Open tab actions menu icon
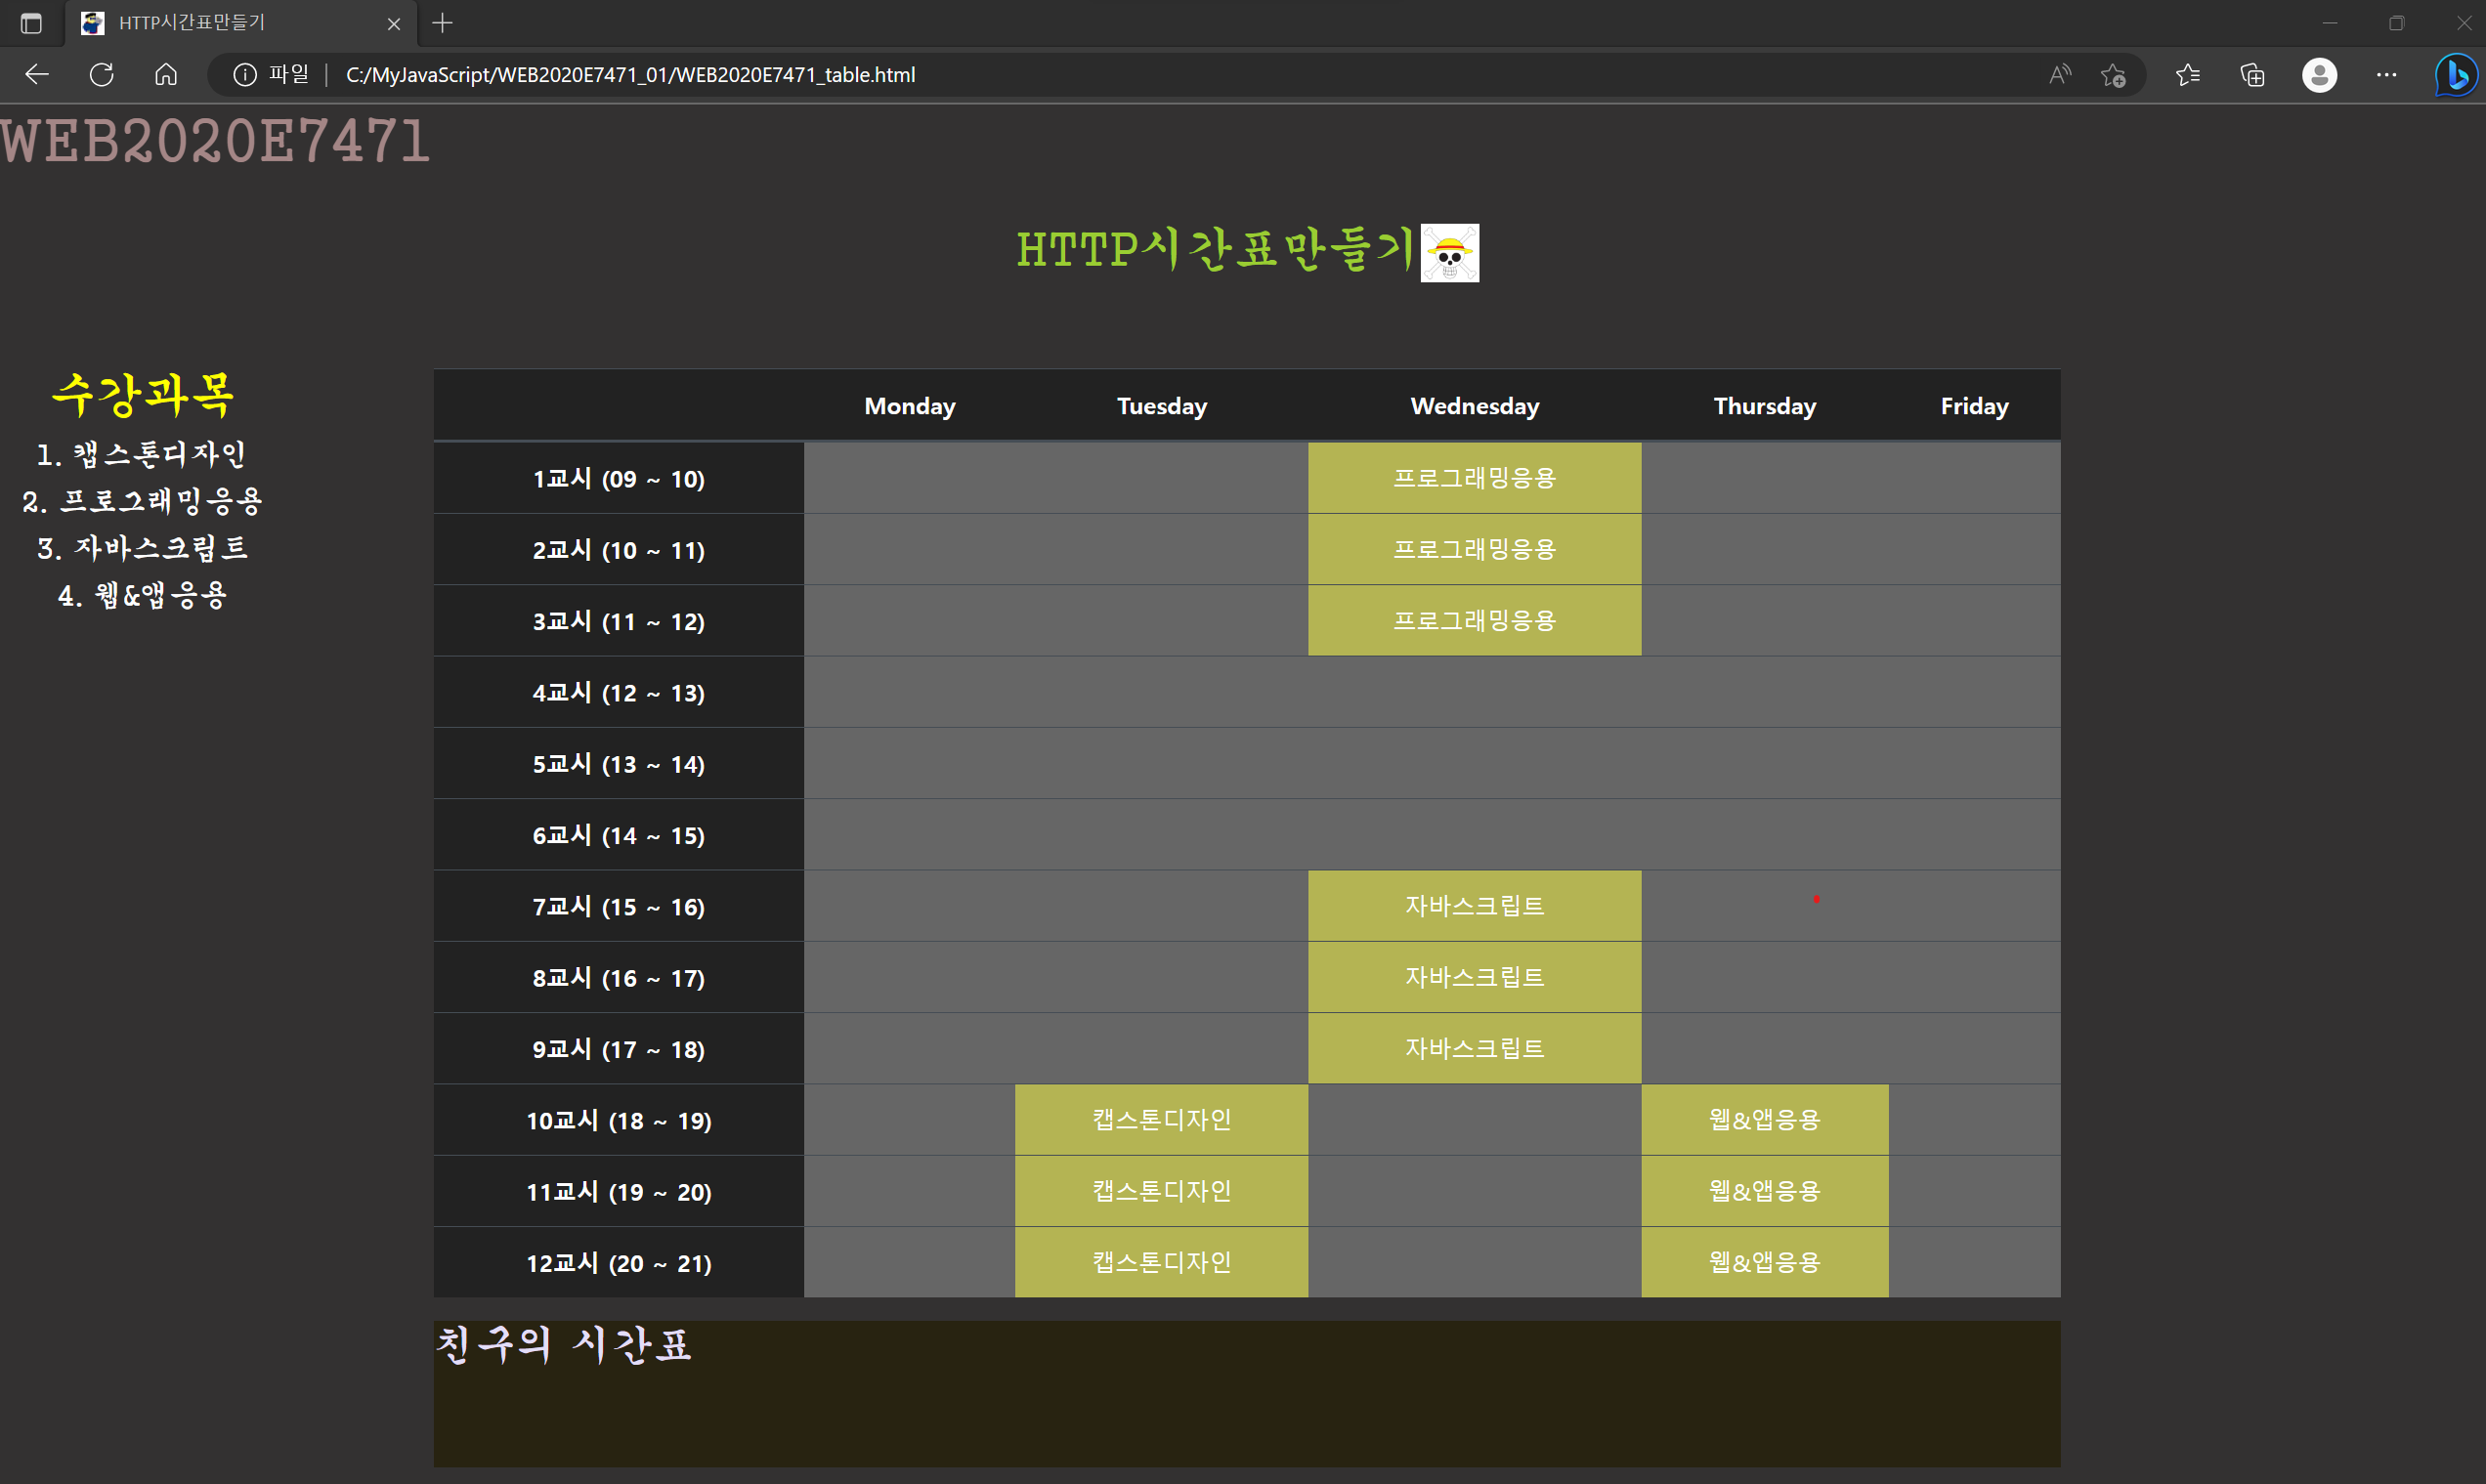Screen dimensions: 2486x1484 pos(31,23)
